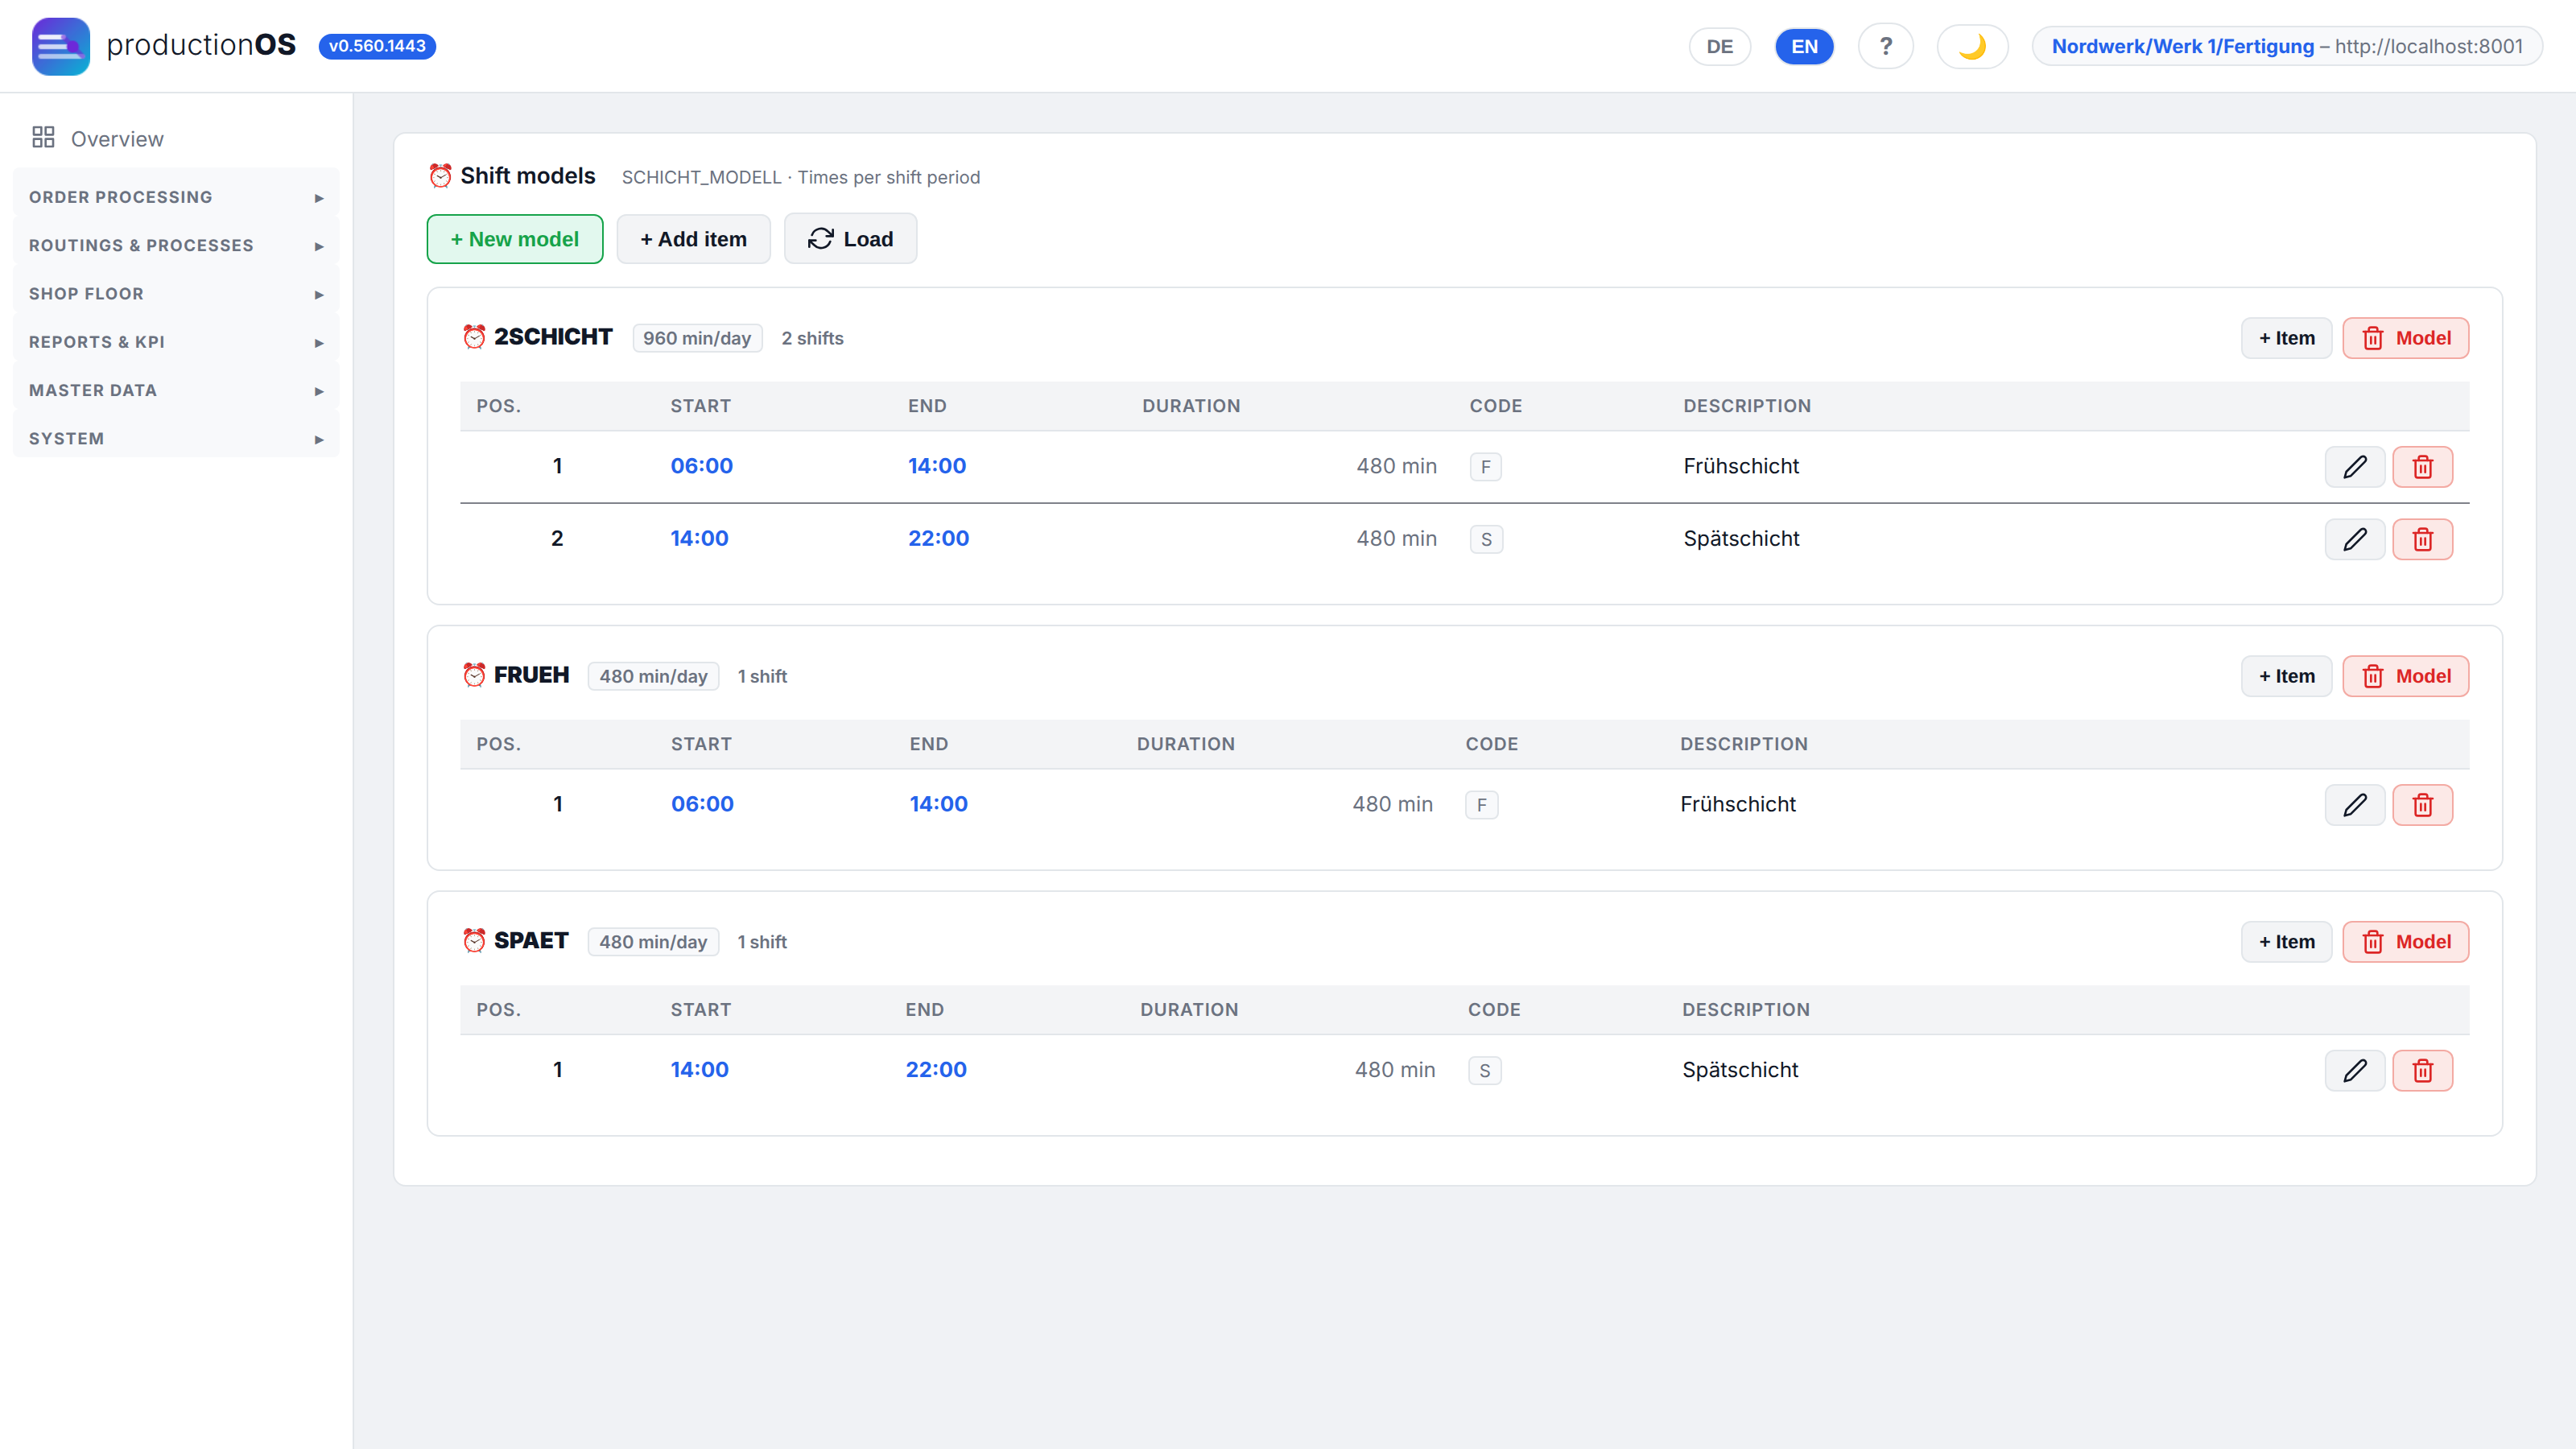Delete the 2SCHICHT model

click(2405, 338)
